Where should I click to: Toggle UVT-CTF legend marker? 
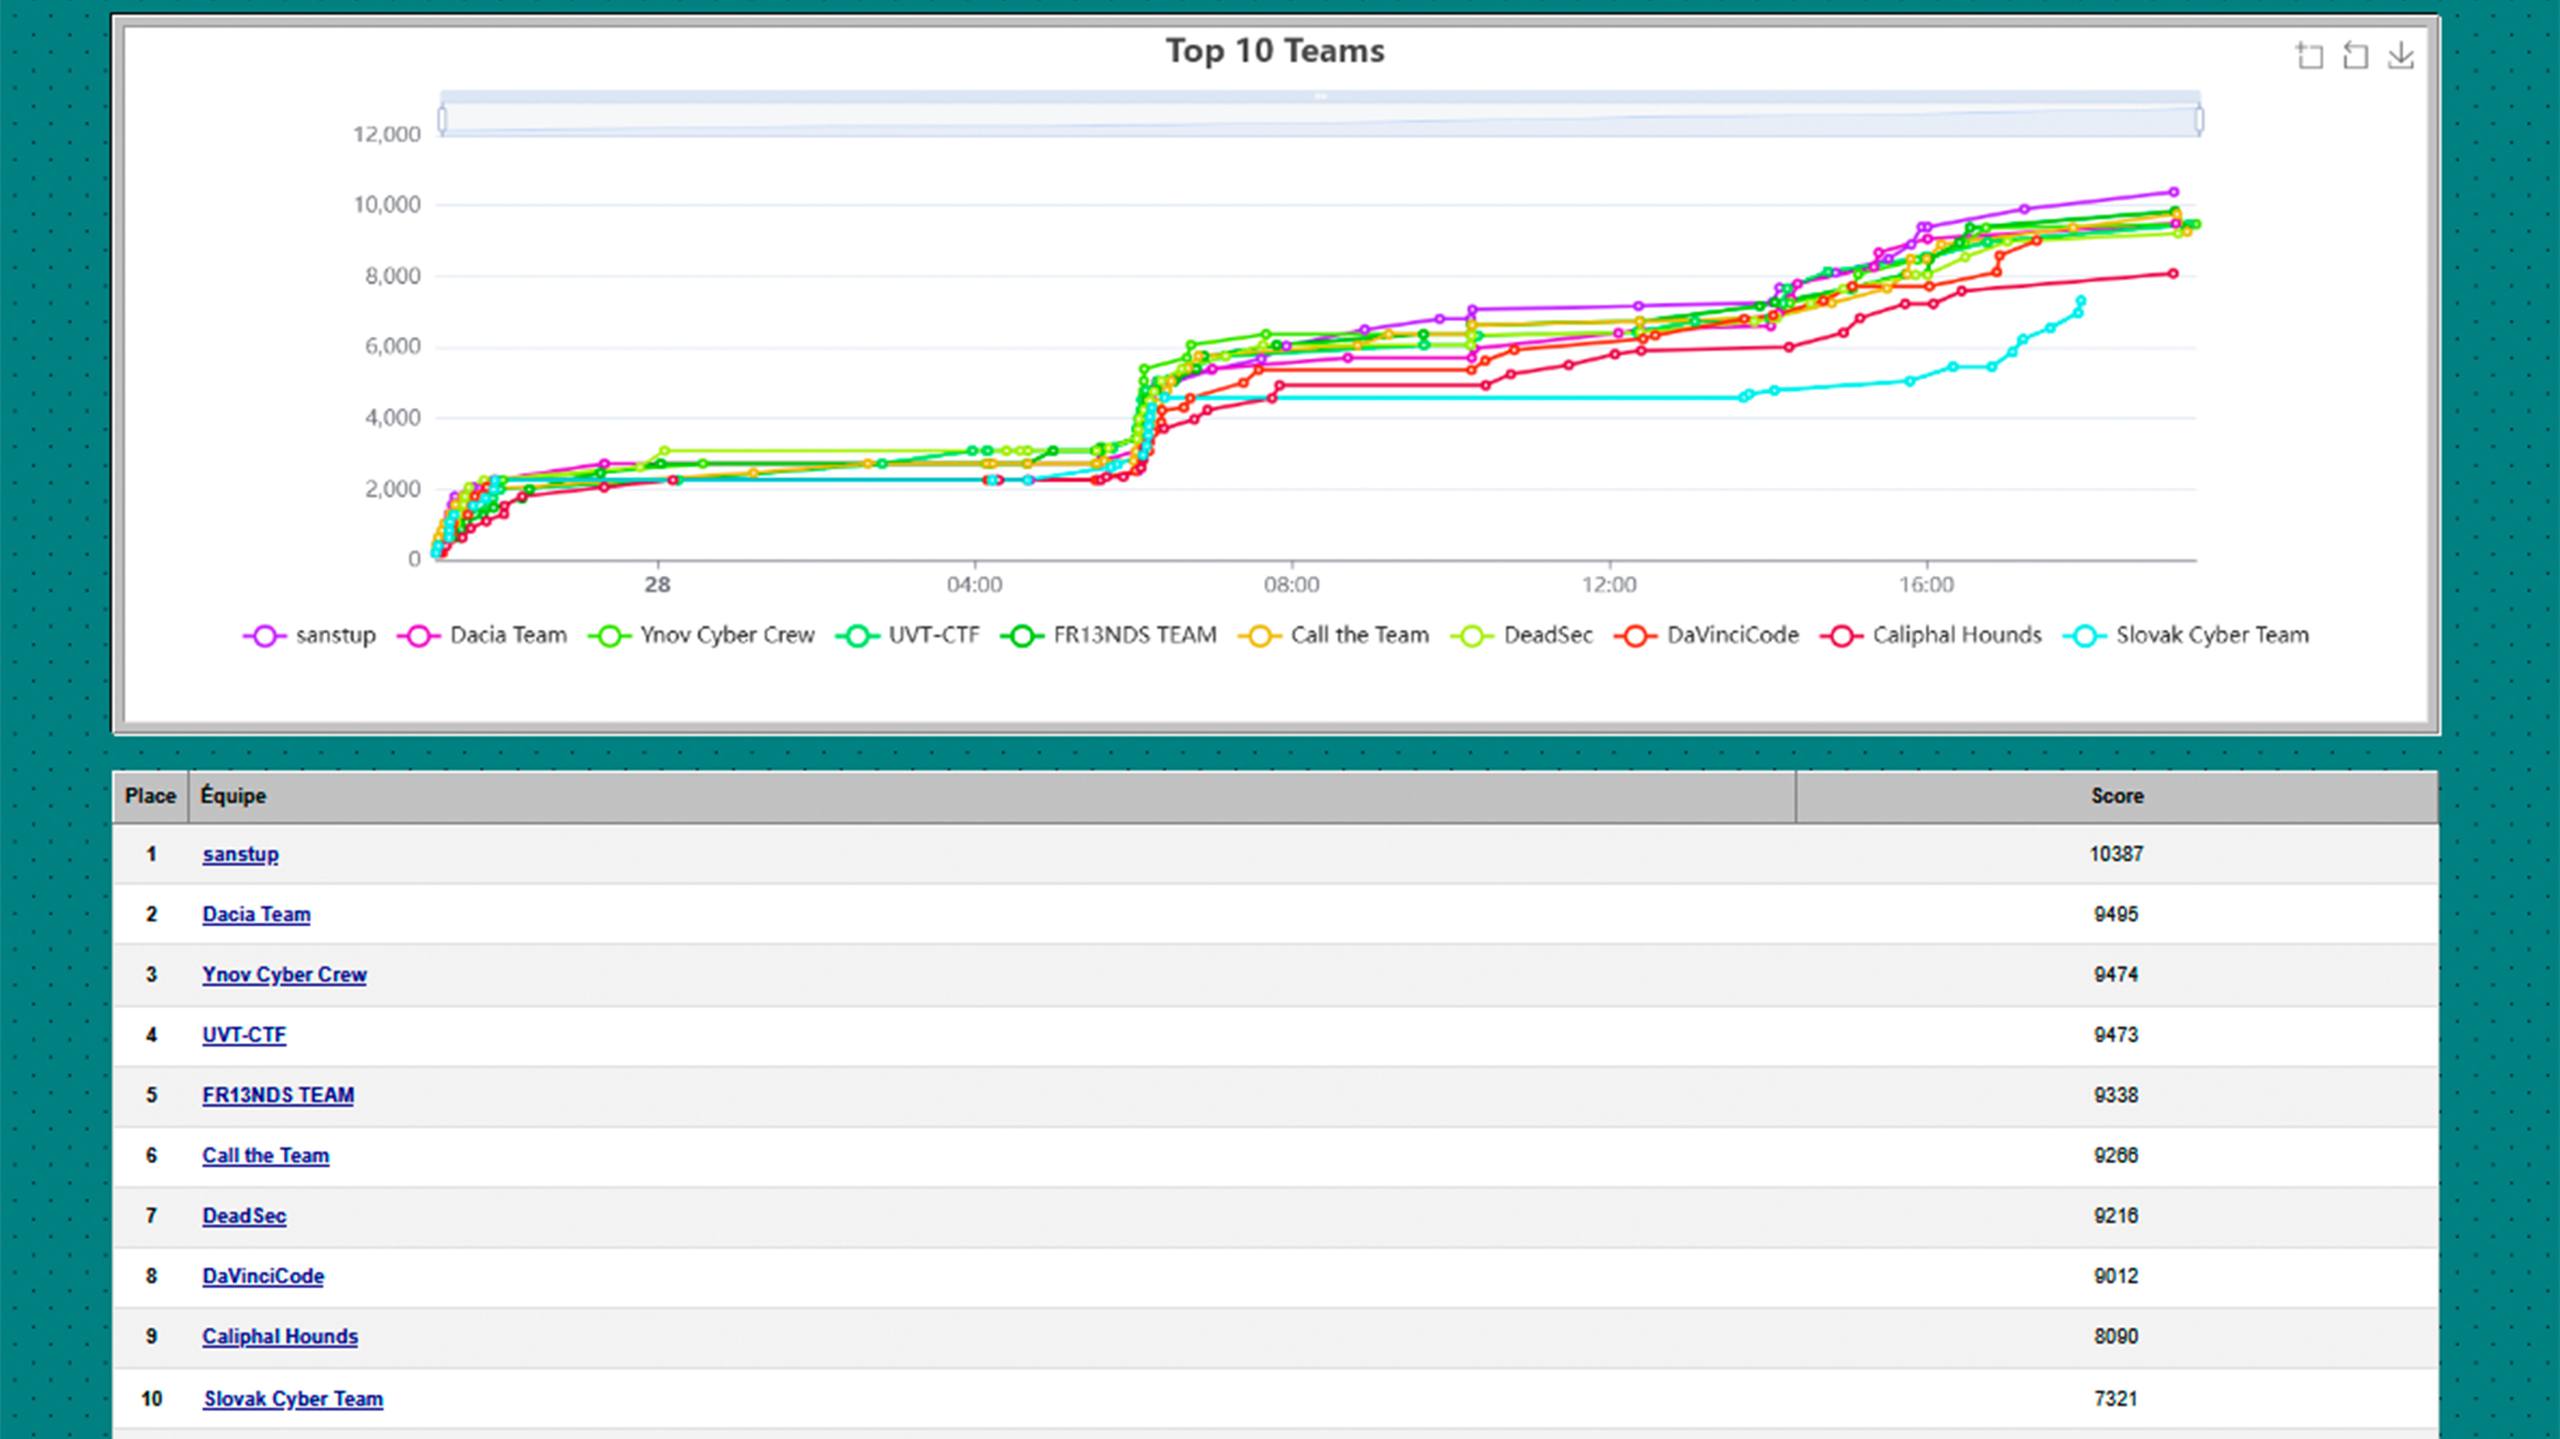(x=856, y=636)
